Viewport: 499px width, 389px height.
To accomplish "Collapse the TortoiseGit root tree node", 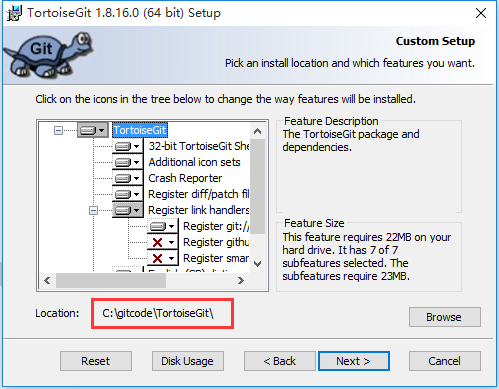I will pyautogui.click(x=58, y=130).
